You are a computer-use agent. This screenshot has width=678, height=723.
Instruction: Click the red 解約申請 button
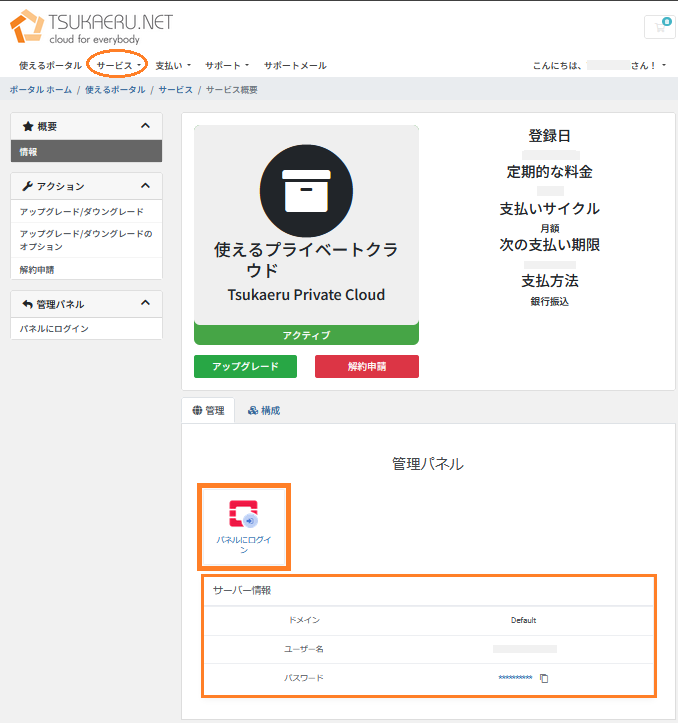click(367, 367)
